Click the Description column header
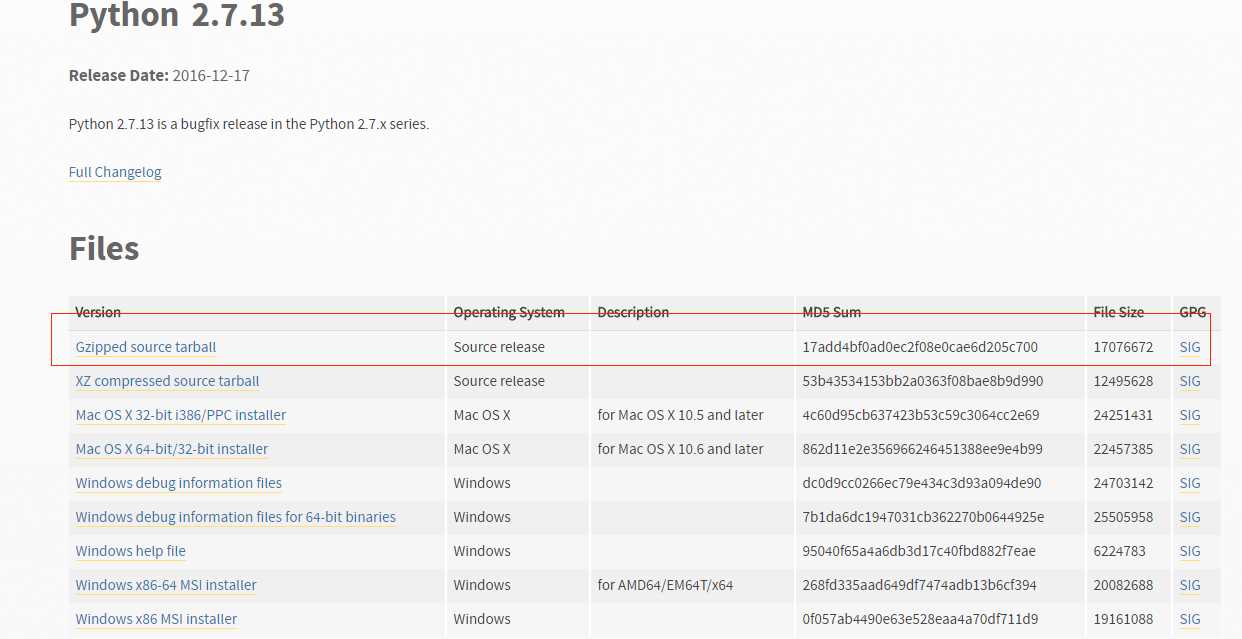 633,312
